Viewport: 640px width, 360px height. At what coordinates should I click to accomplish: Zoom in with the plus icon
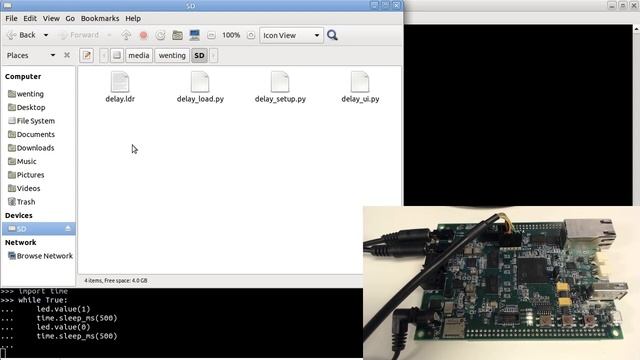(x=251, y=36)
